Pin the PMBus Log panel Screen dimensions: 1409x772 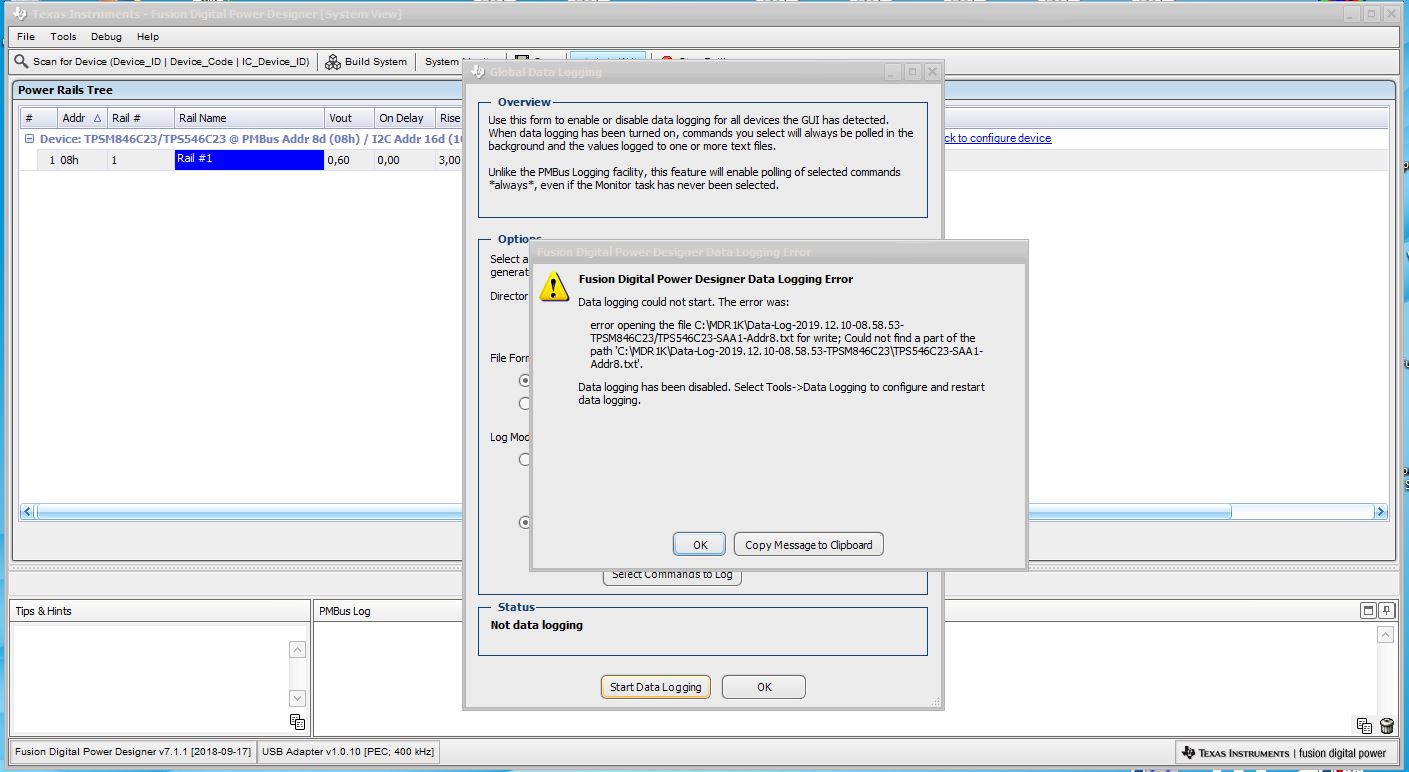[x=1386, y=610]
